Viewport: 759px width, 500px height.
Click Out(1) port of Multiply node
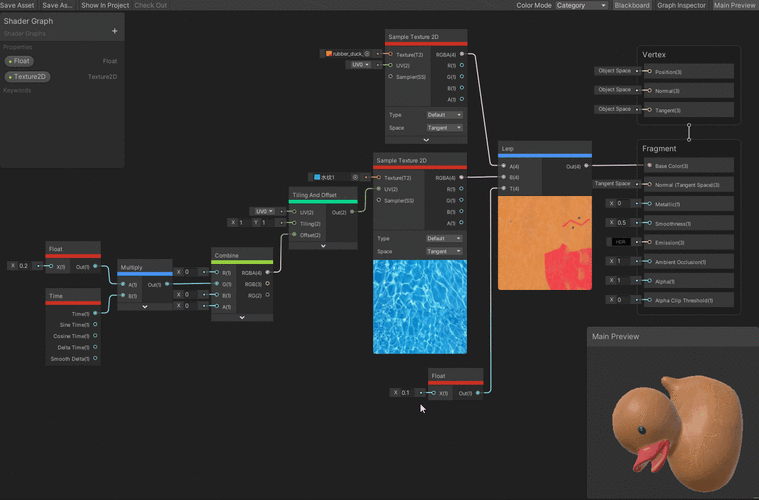[x=167, y=284]
